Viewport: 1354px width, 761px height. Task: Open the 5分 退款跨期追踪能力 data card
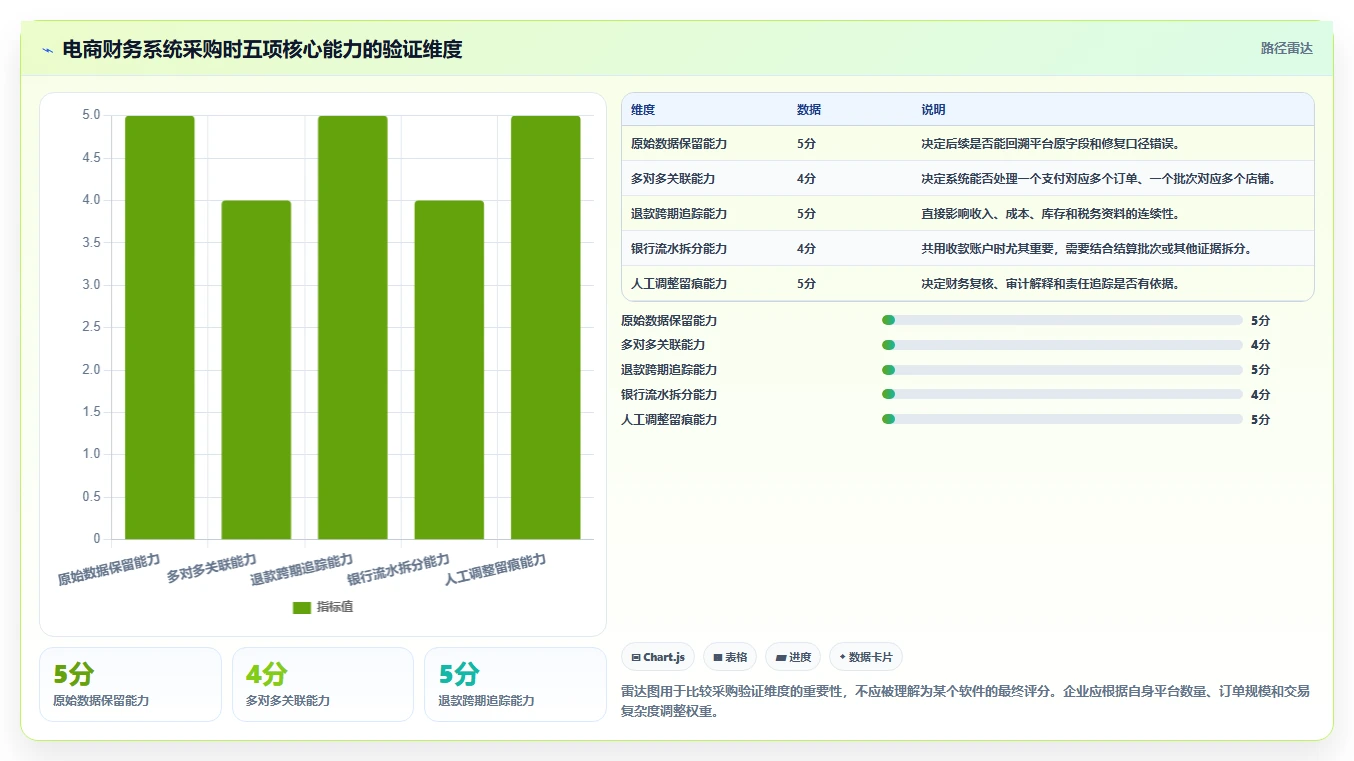point(515,684)
